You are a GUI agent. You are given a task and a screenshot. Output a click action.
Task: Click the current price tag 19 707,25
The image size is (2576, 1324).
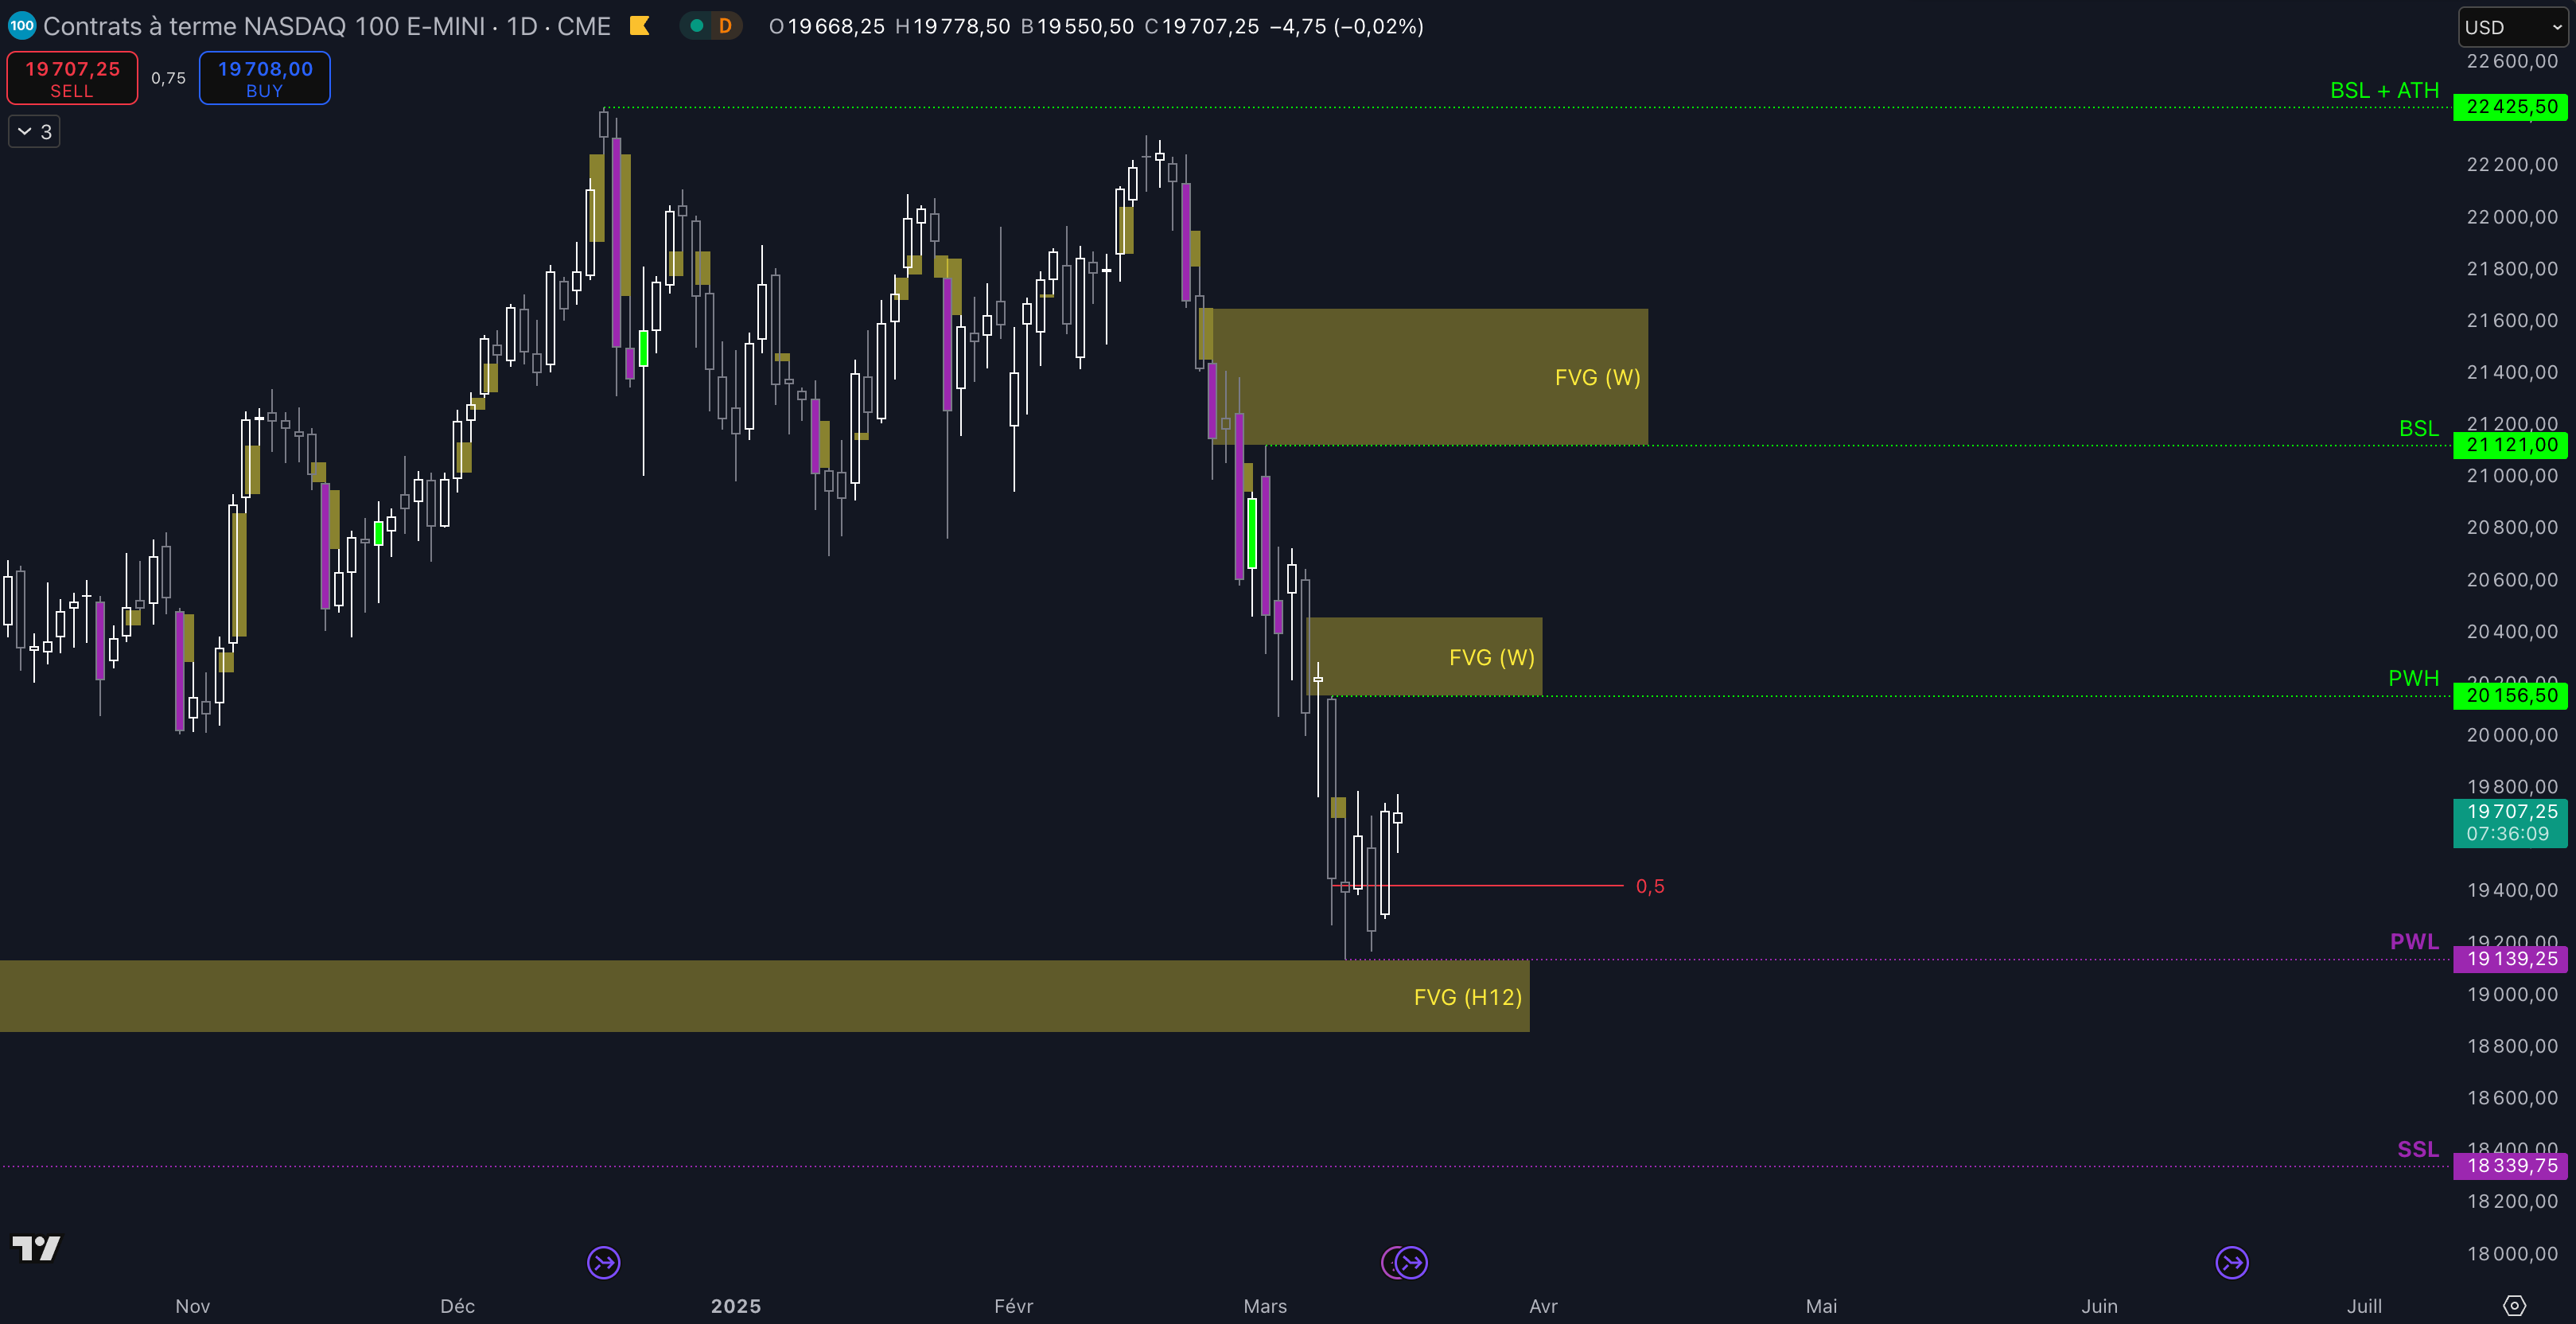pyautogui.click(x=2510, y=822)
